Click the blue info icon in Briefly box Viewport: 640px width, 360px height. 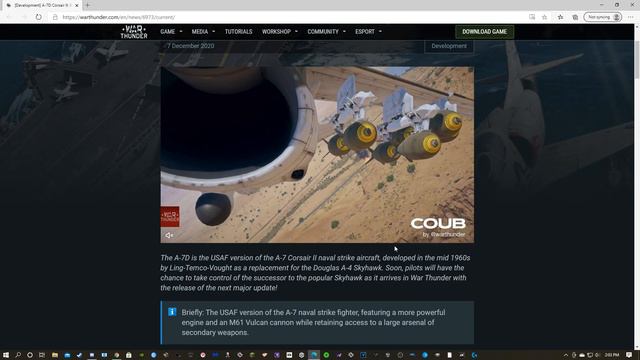(x=172, y=312)
